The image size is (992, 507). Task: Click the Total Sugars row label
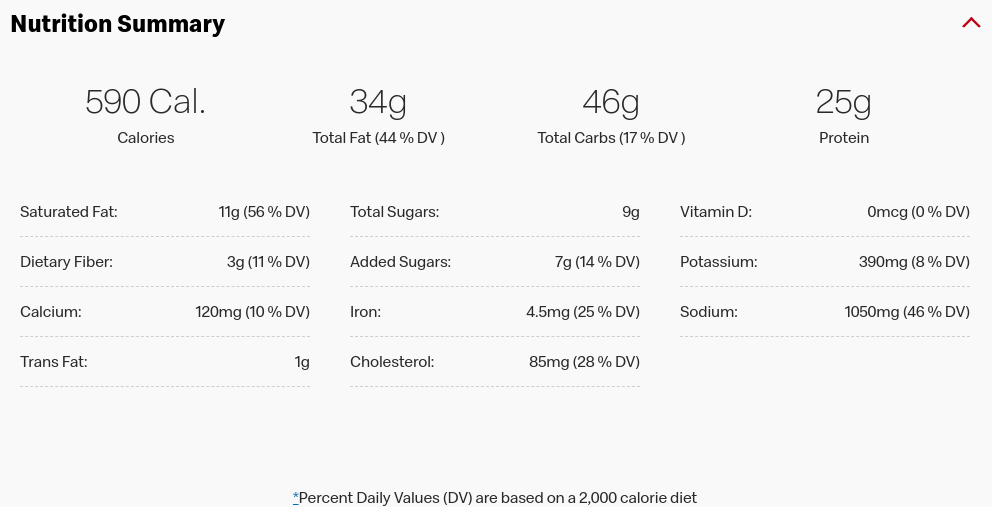click(x=395, y=211)
